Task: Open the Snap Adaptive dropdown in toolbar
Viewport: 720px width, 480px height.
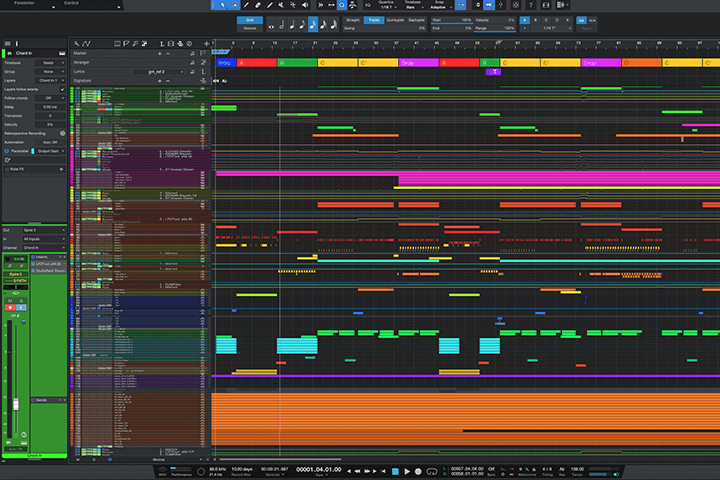Action: (x=439, y=7)
